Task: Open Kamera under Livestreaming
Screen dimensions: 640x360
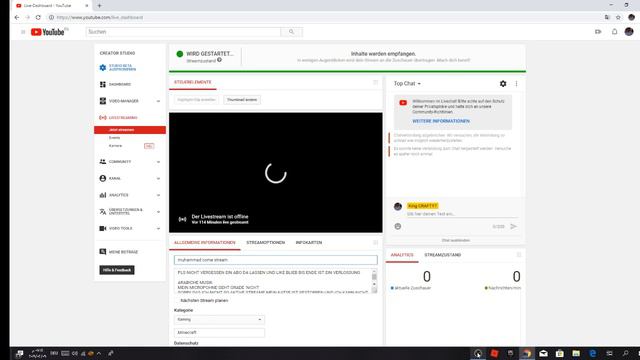Action: point(115,146)
